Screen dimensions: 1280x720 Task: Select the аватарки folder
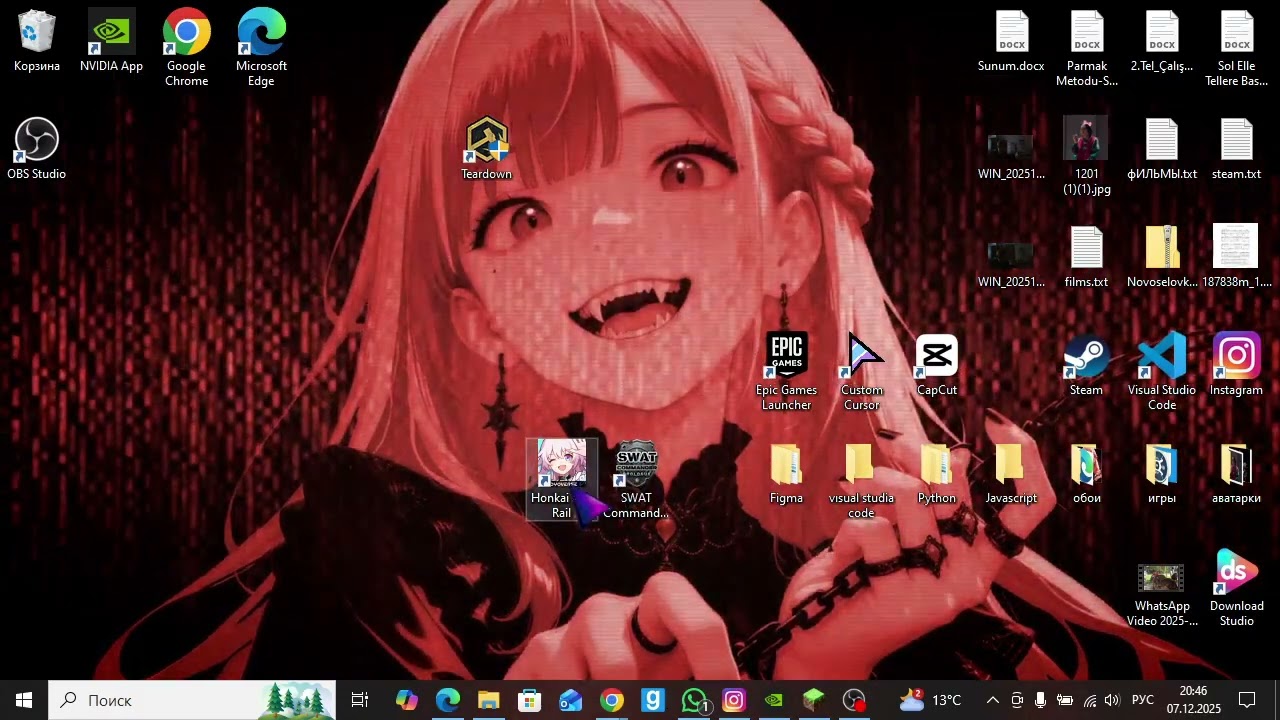[1237, 473]
